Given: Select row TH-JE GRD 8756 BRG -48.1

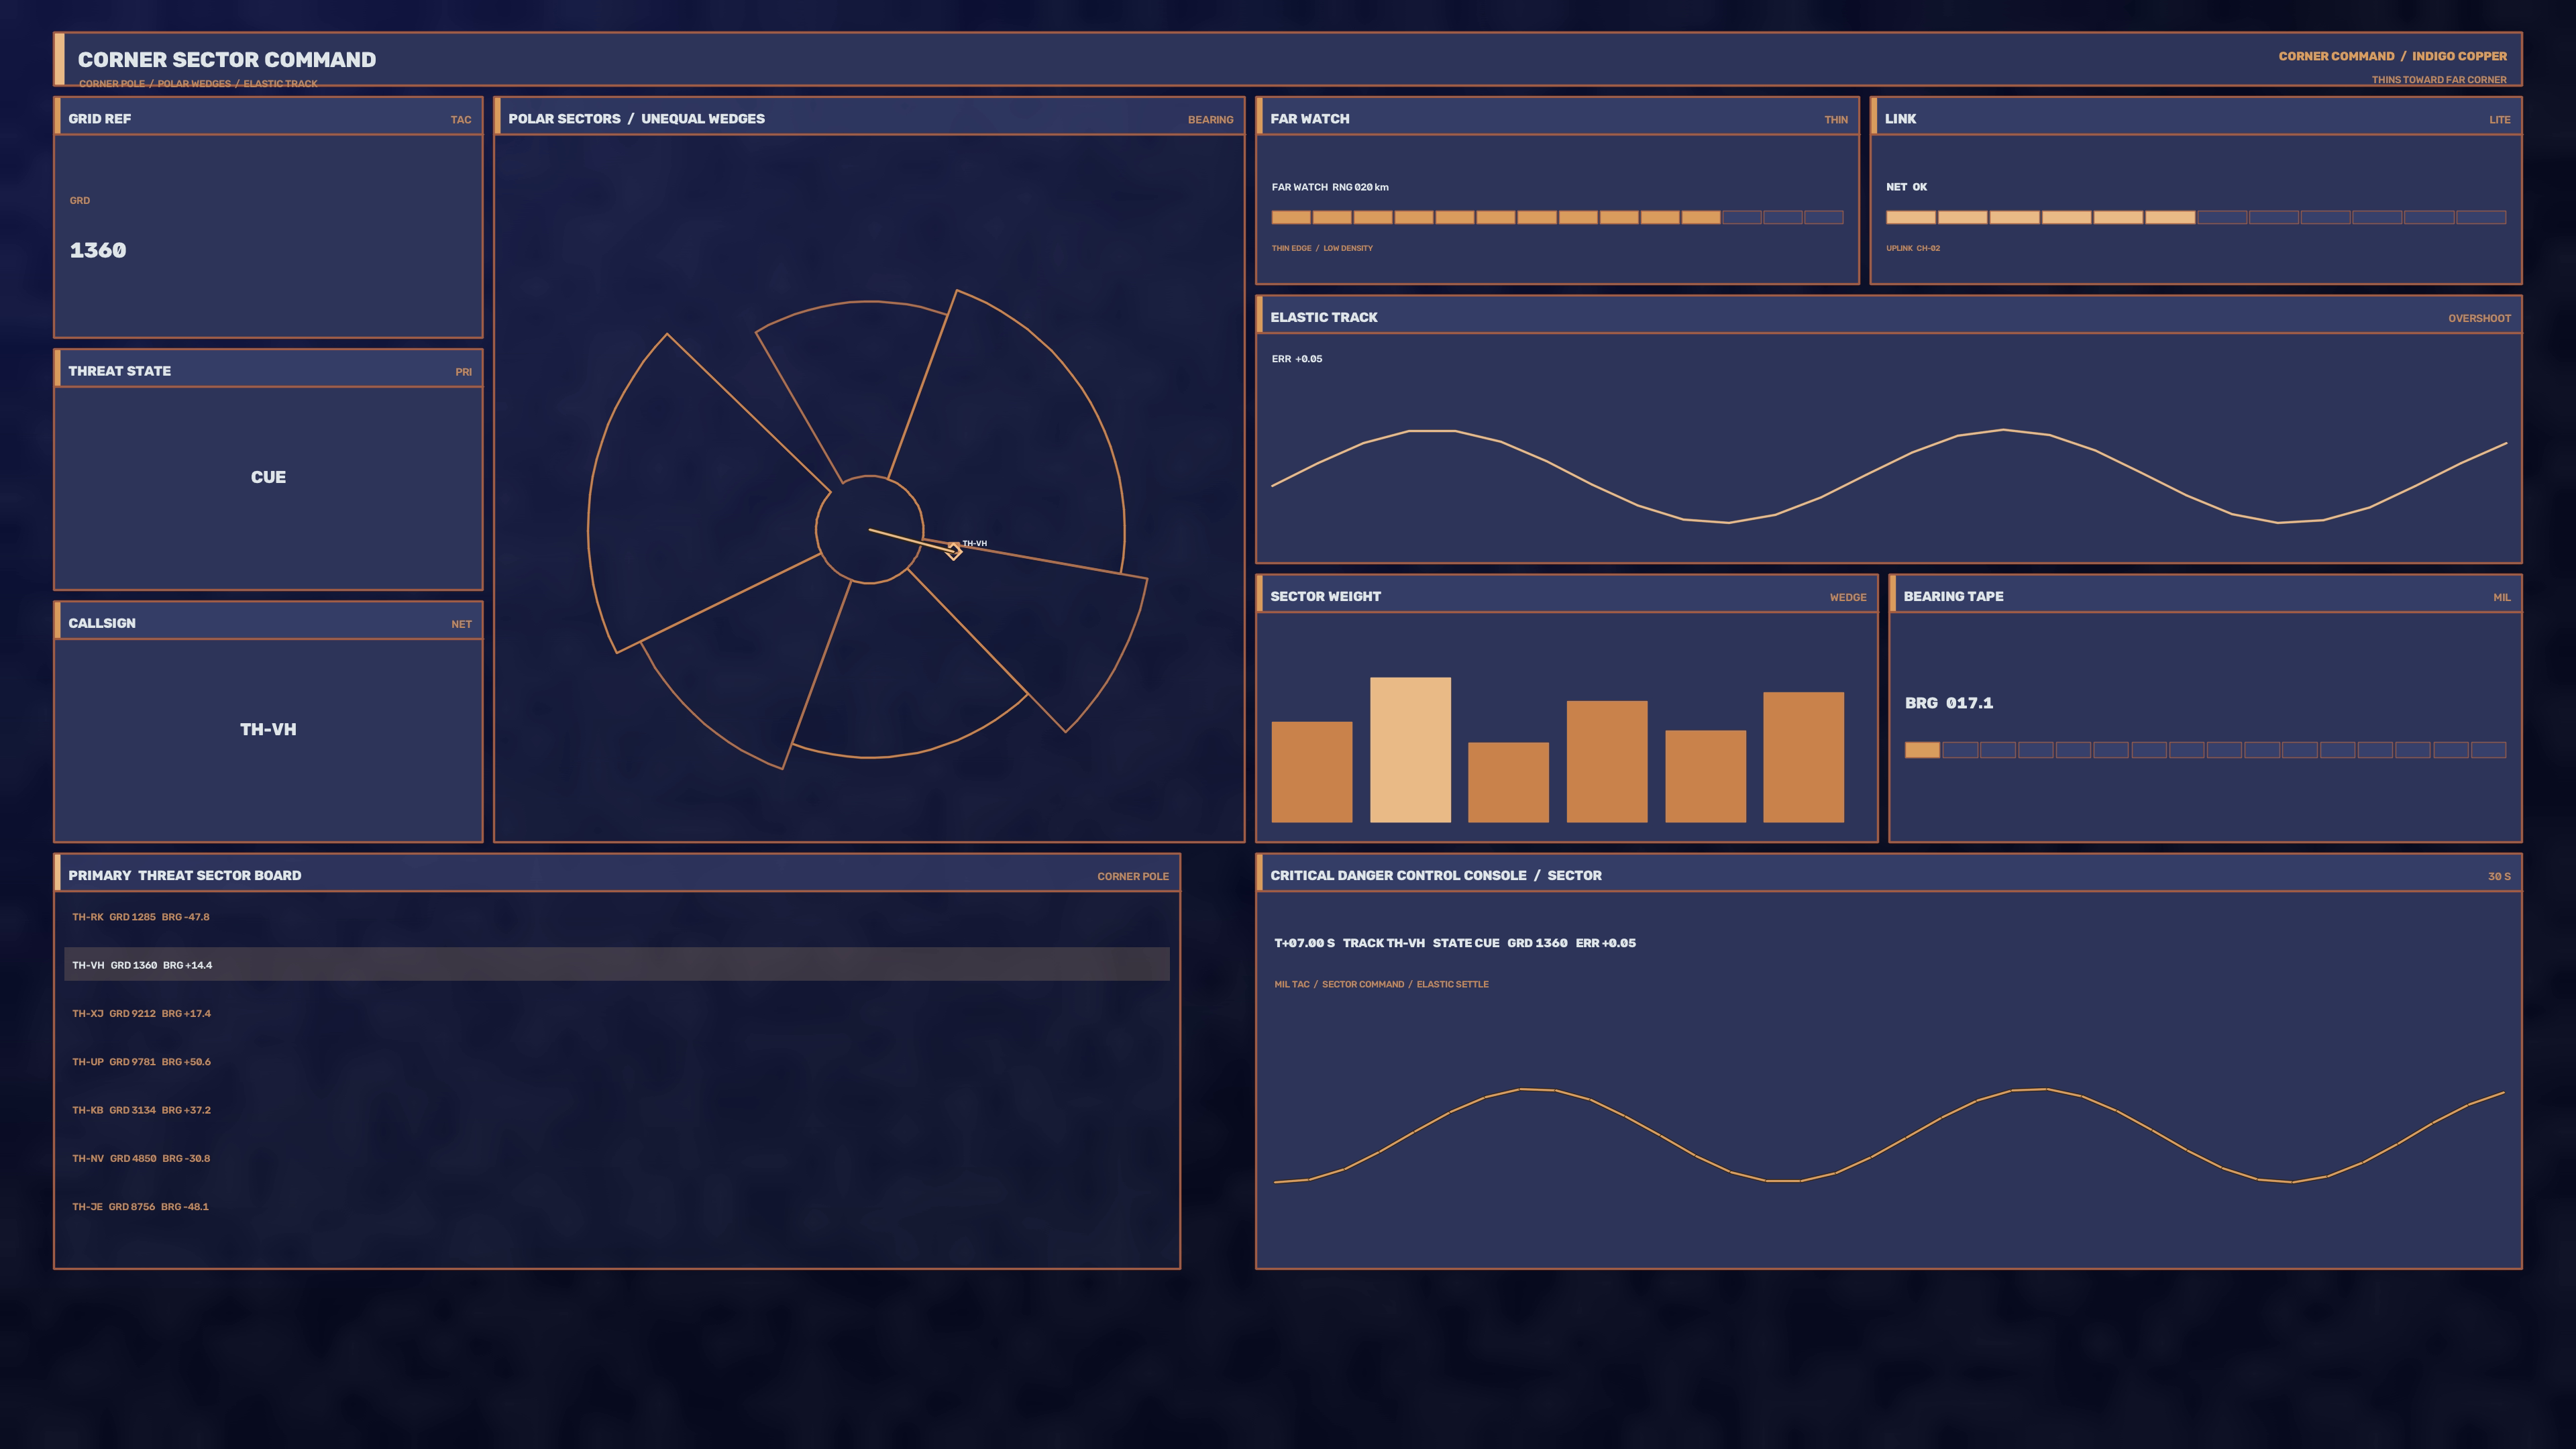Looking at the screenshot, I should [x=617, y=1206].
